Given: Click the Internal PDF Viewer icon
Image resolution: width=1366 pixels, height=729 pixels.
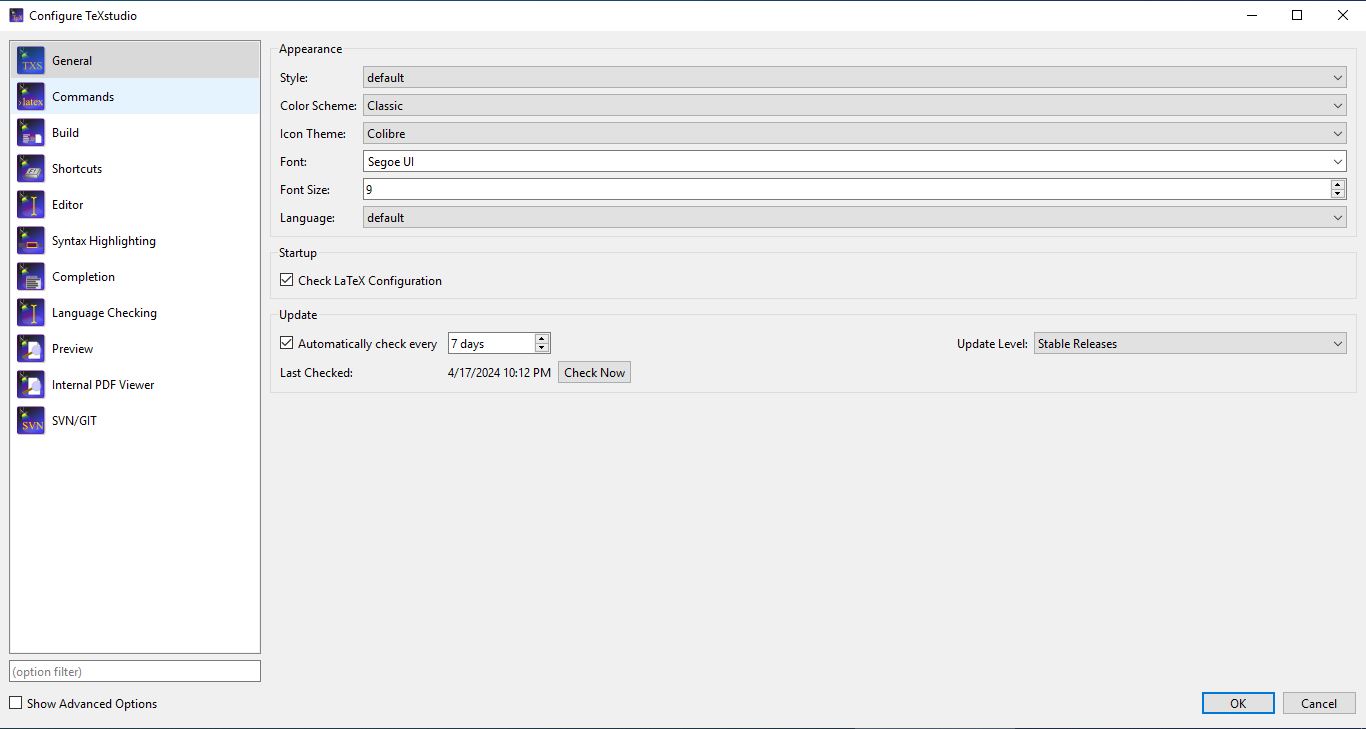Looking at the screenshot, I should coord(31,385).
